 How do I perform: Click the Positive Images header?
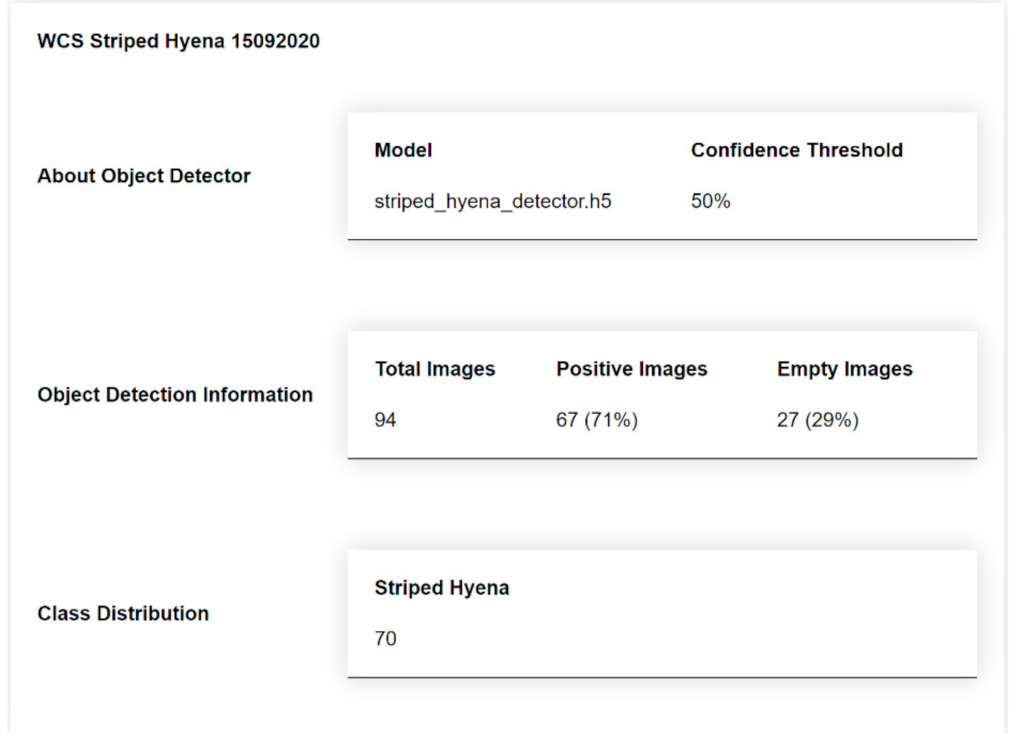631,369
